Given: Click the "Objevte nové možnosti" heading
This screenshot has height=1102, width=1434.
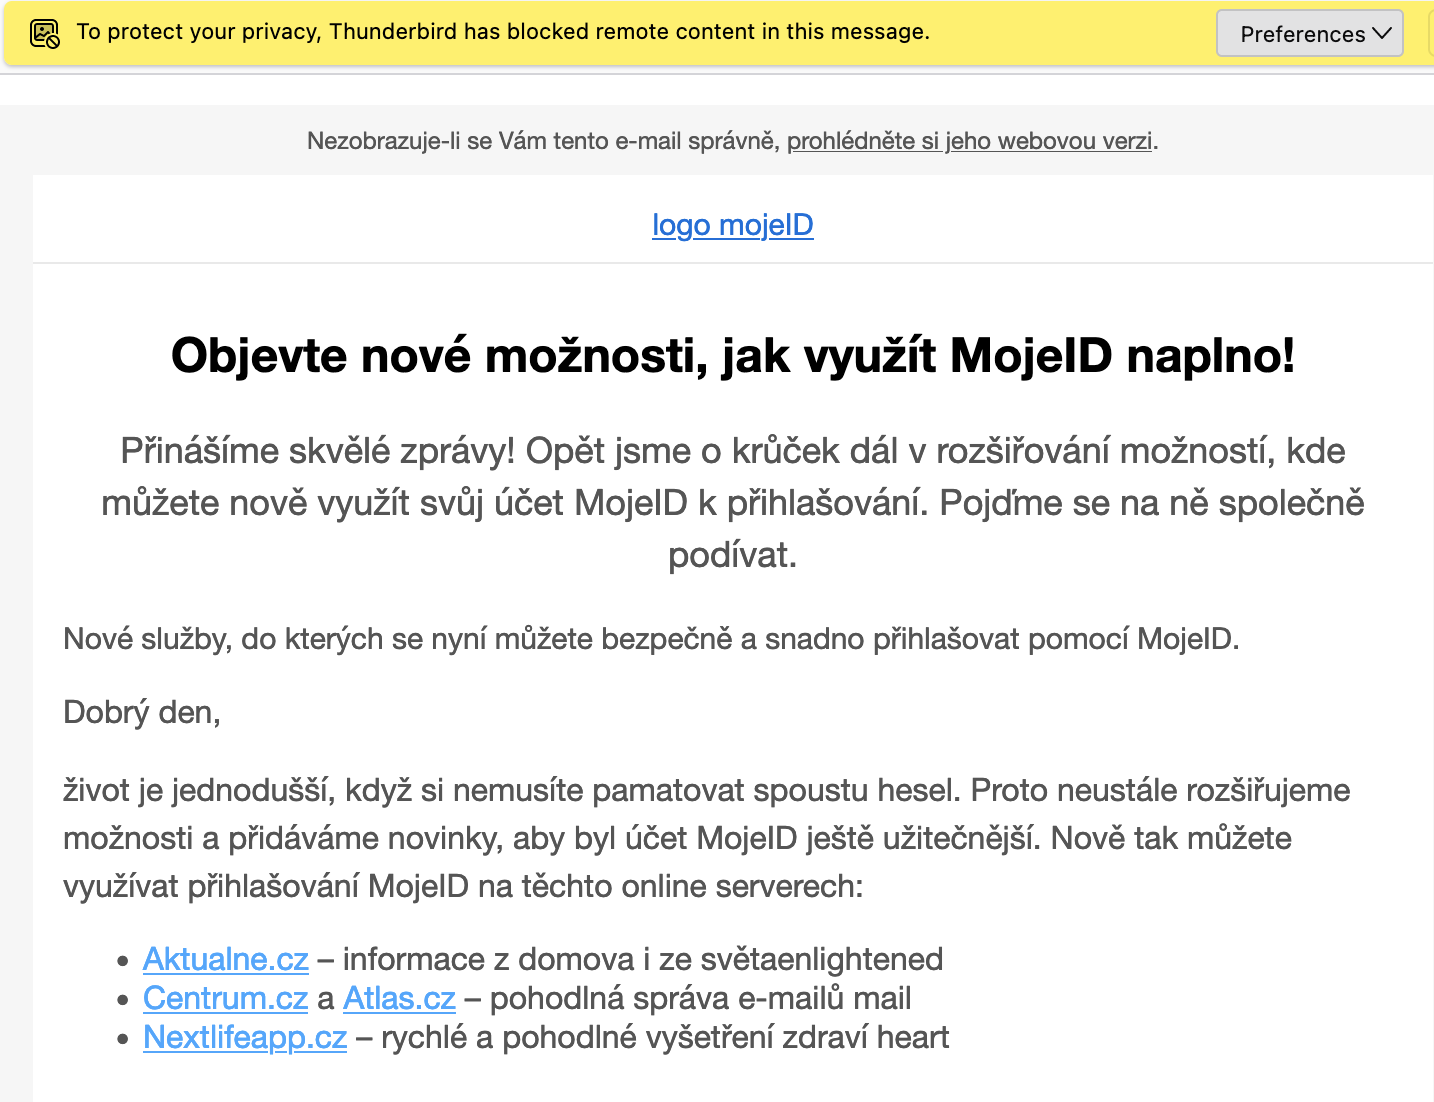Looking at the screenshot, I should click(x=732, y=355).
